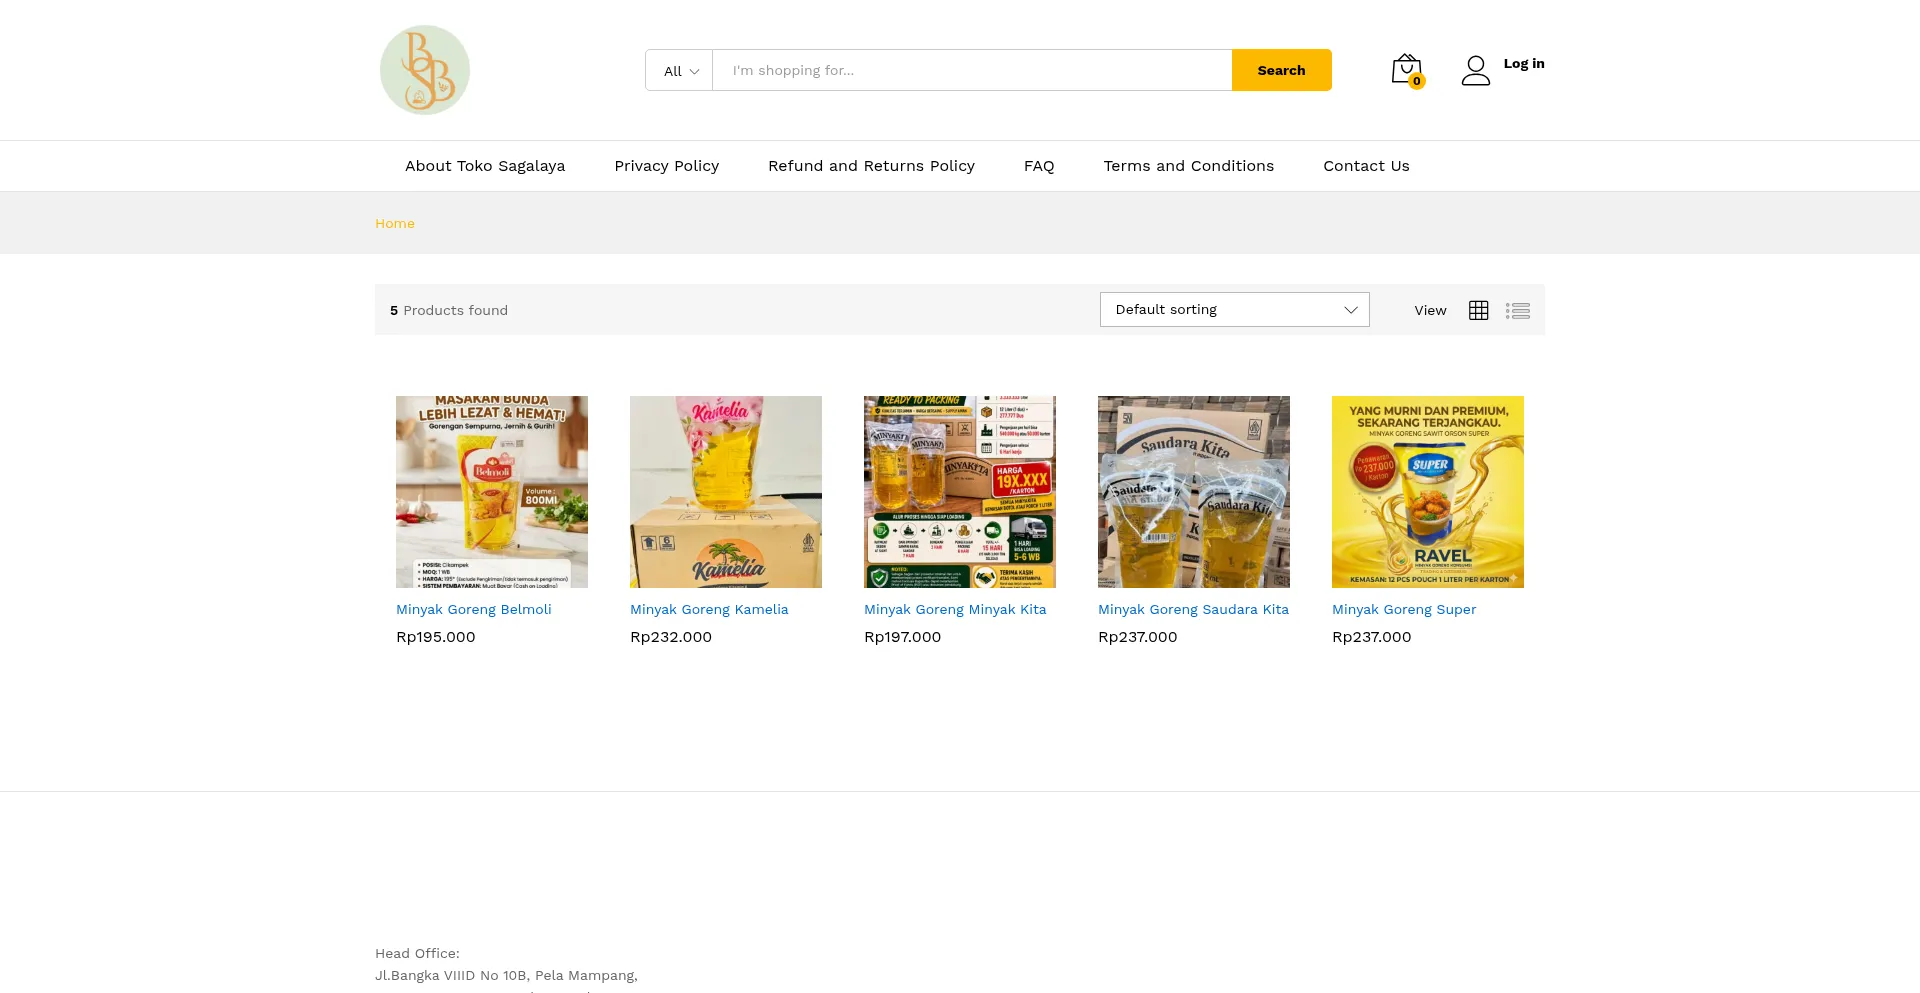Click the Rp195.000 price text
Image resolution: width=1920 pixels, height=993 pixels.
click(436, 637)
